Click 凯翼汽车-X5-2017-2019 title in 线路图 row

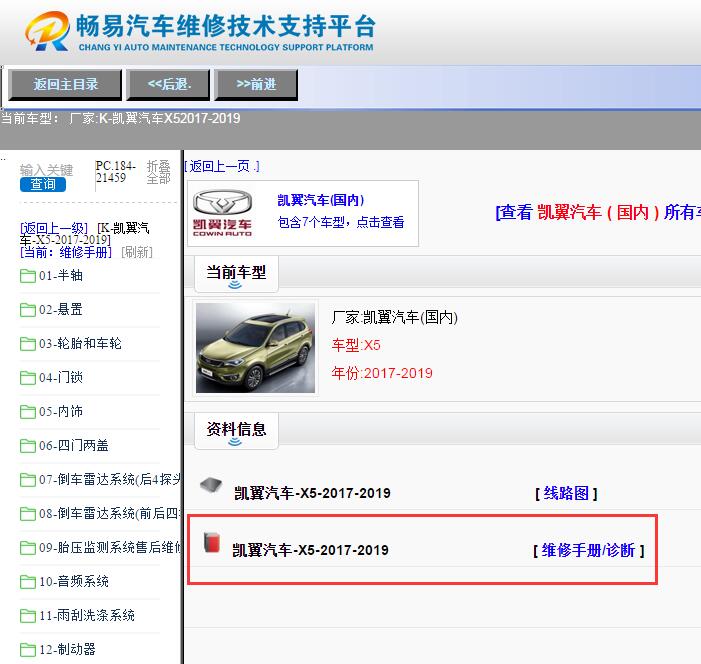click(312, 493)
